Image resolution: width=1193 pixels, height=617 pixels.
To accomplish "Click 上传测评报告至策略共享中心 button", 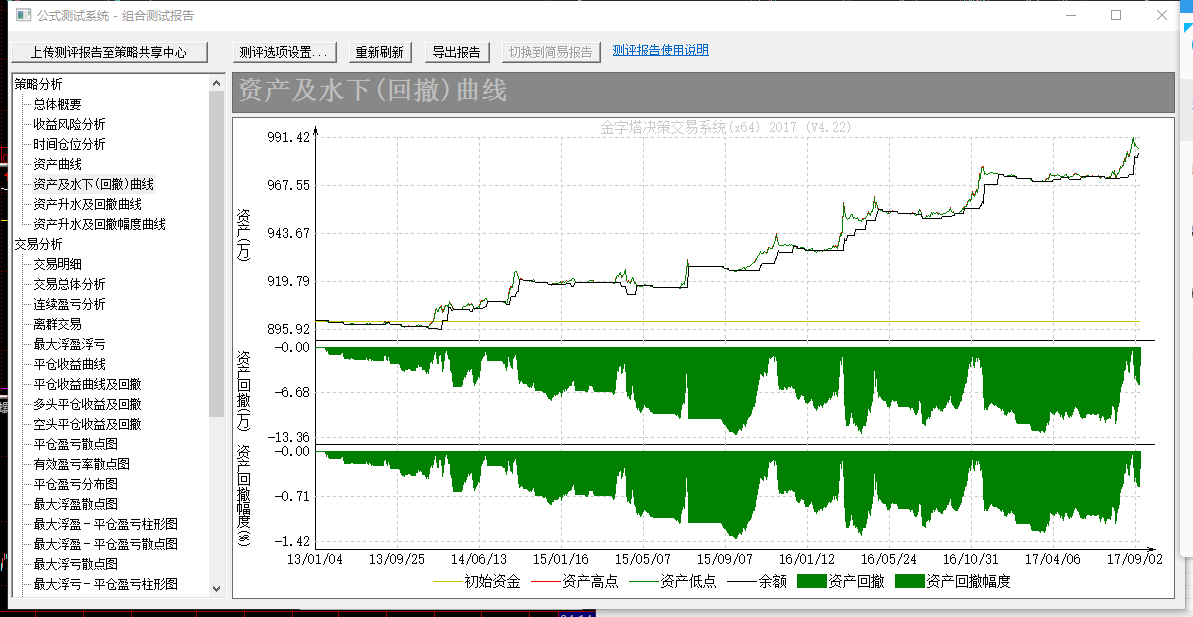I will [x=108, y=52].
